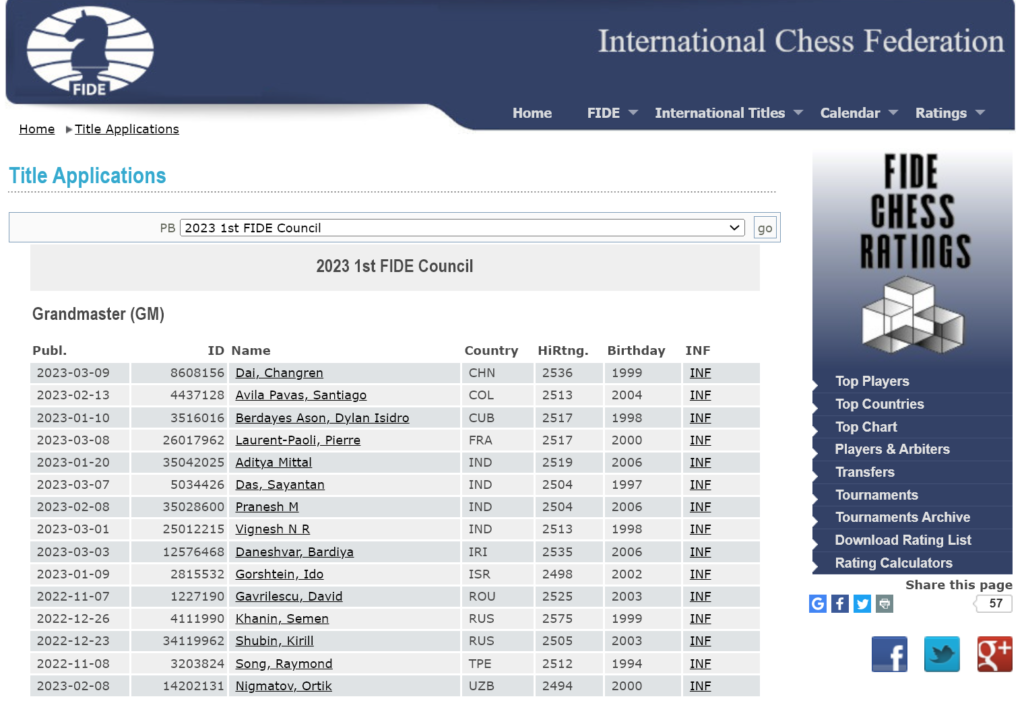Share page via small Twitter icon
The height and width of the screenshot is (701, 1024).
tap(862, 604)
